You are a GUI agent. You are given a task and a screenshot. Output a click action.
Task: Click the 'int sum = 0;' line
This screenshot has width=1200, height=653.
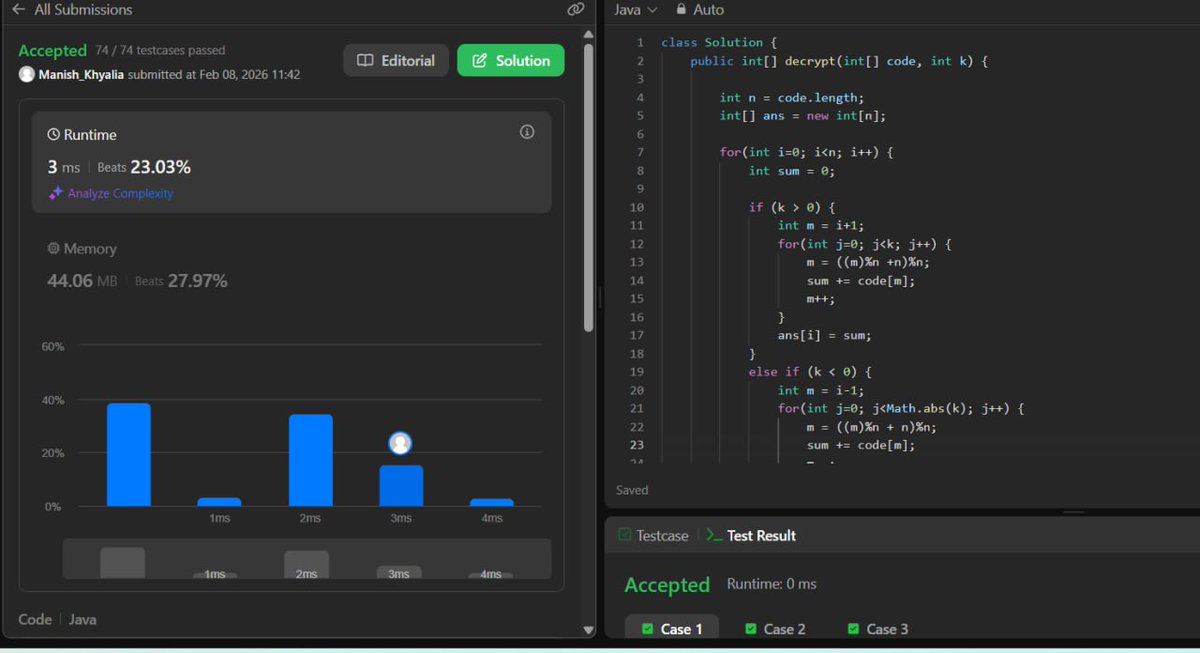point(791,170)
